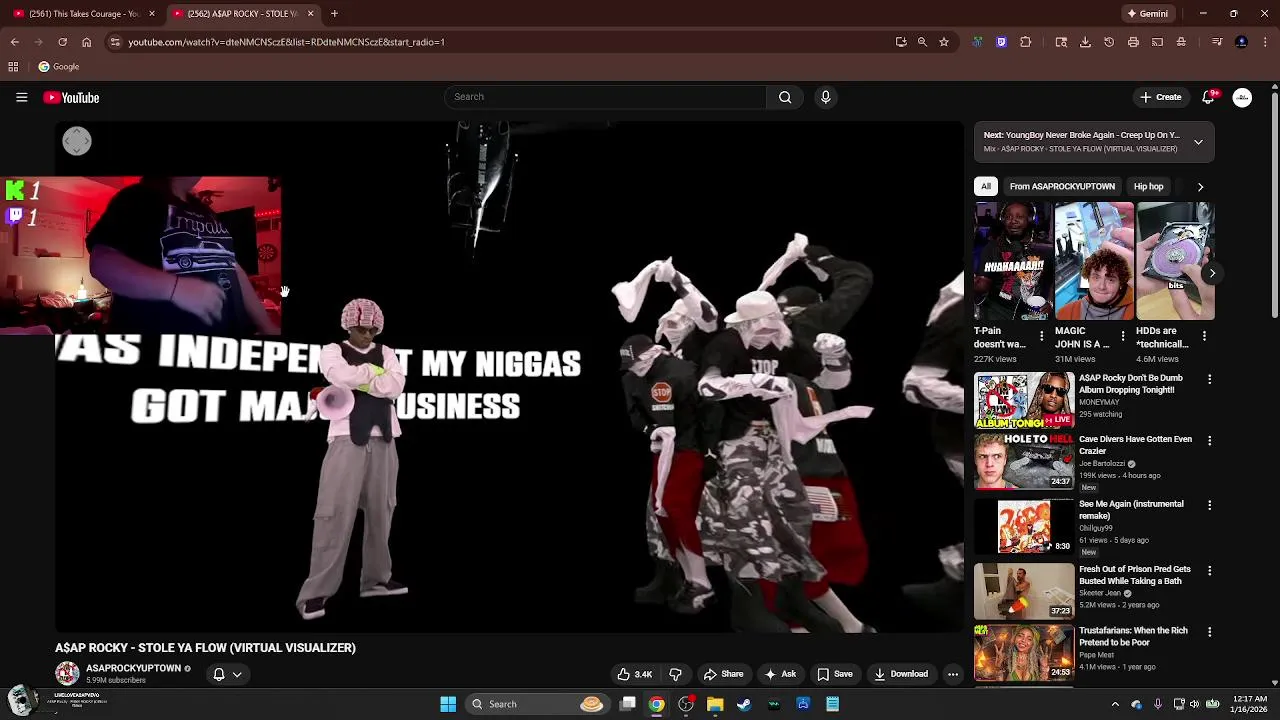Open the YouTube notifications bell
1280x720 pixels.
(x=1208, y=97)
